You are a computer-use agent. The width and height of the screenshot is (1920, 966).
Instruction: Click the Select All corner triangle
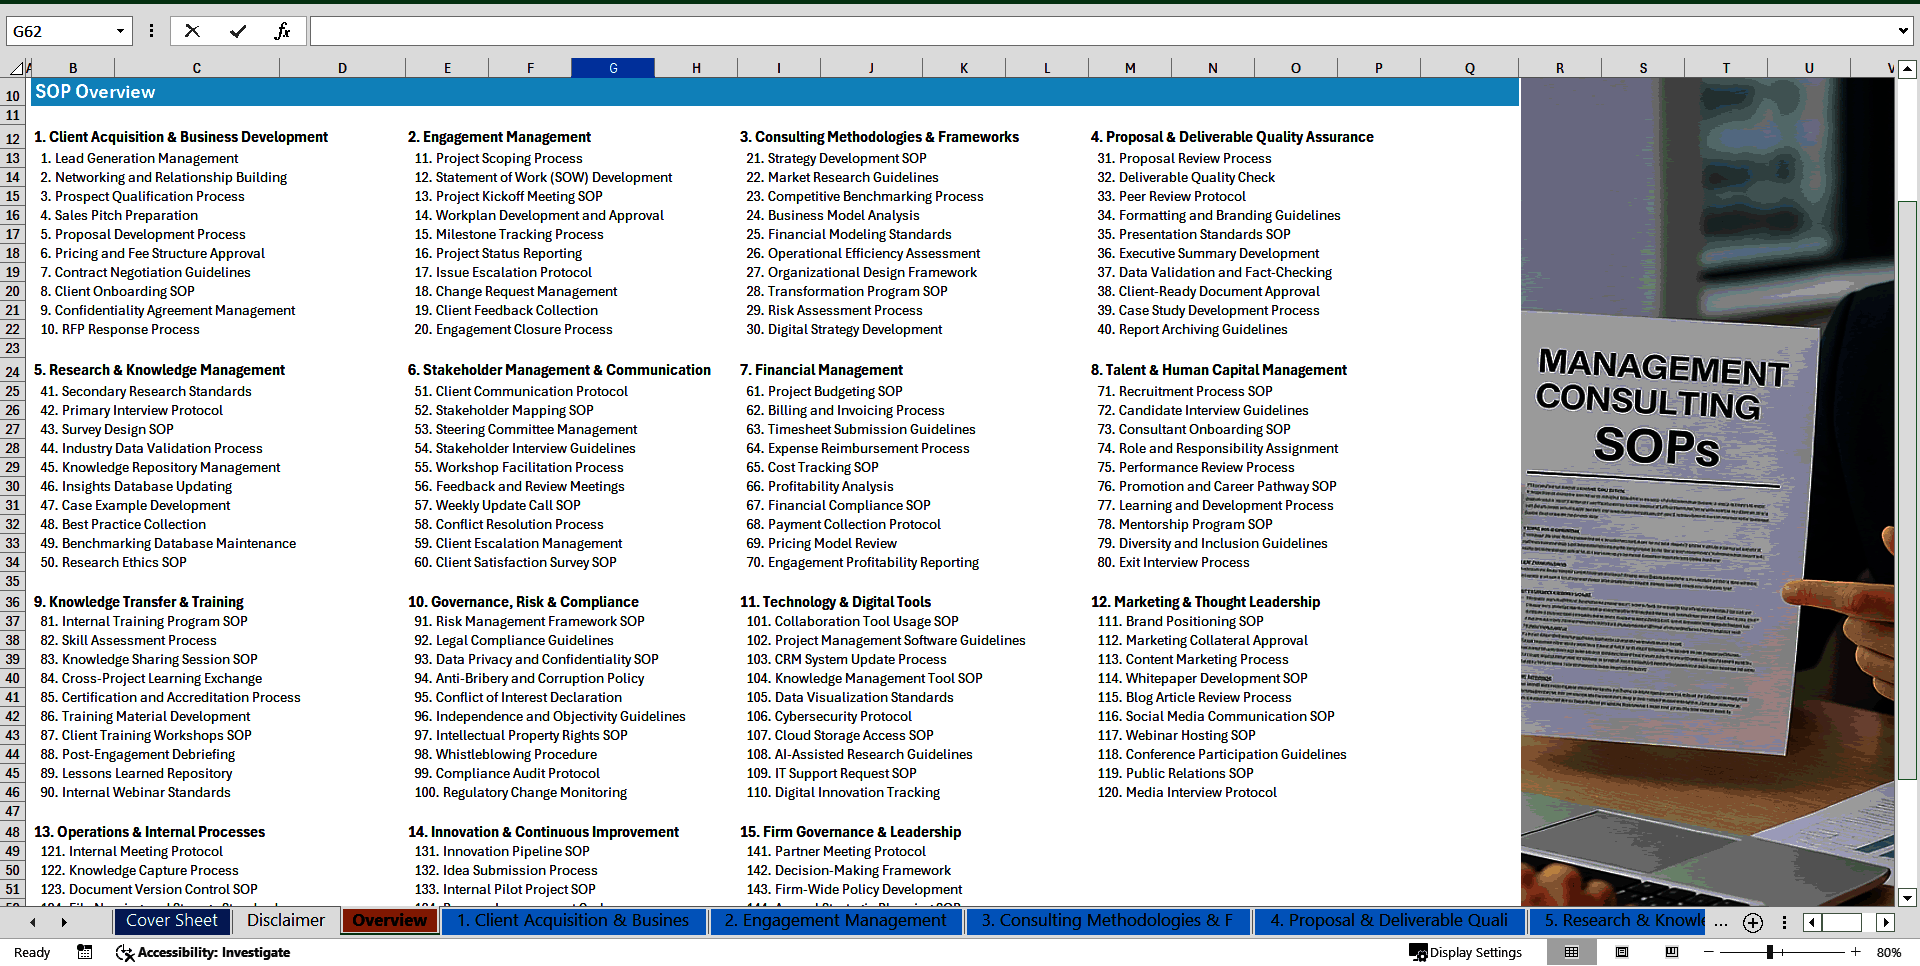click(x=17, y=68)
